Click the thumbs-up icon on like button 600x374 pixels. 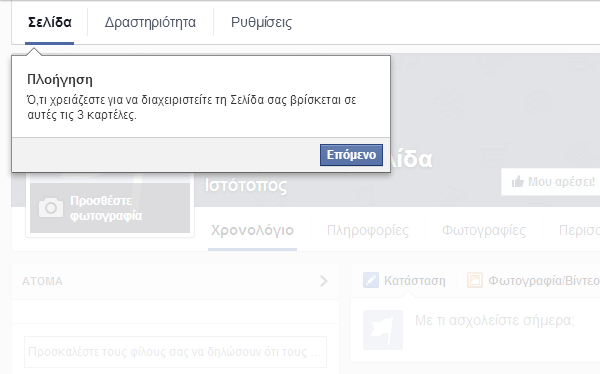point(517,182)
